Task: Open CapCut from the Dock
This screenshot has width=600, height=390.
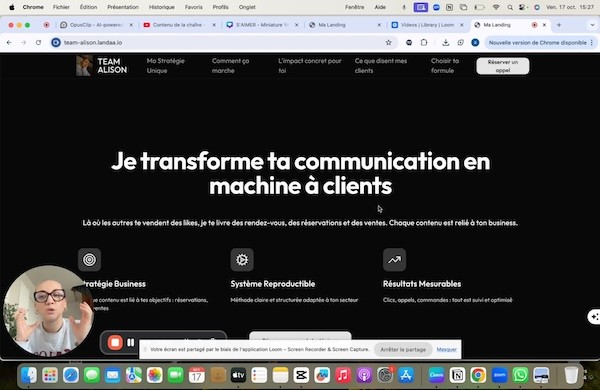Action: (301, 375)
